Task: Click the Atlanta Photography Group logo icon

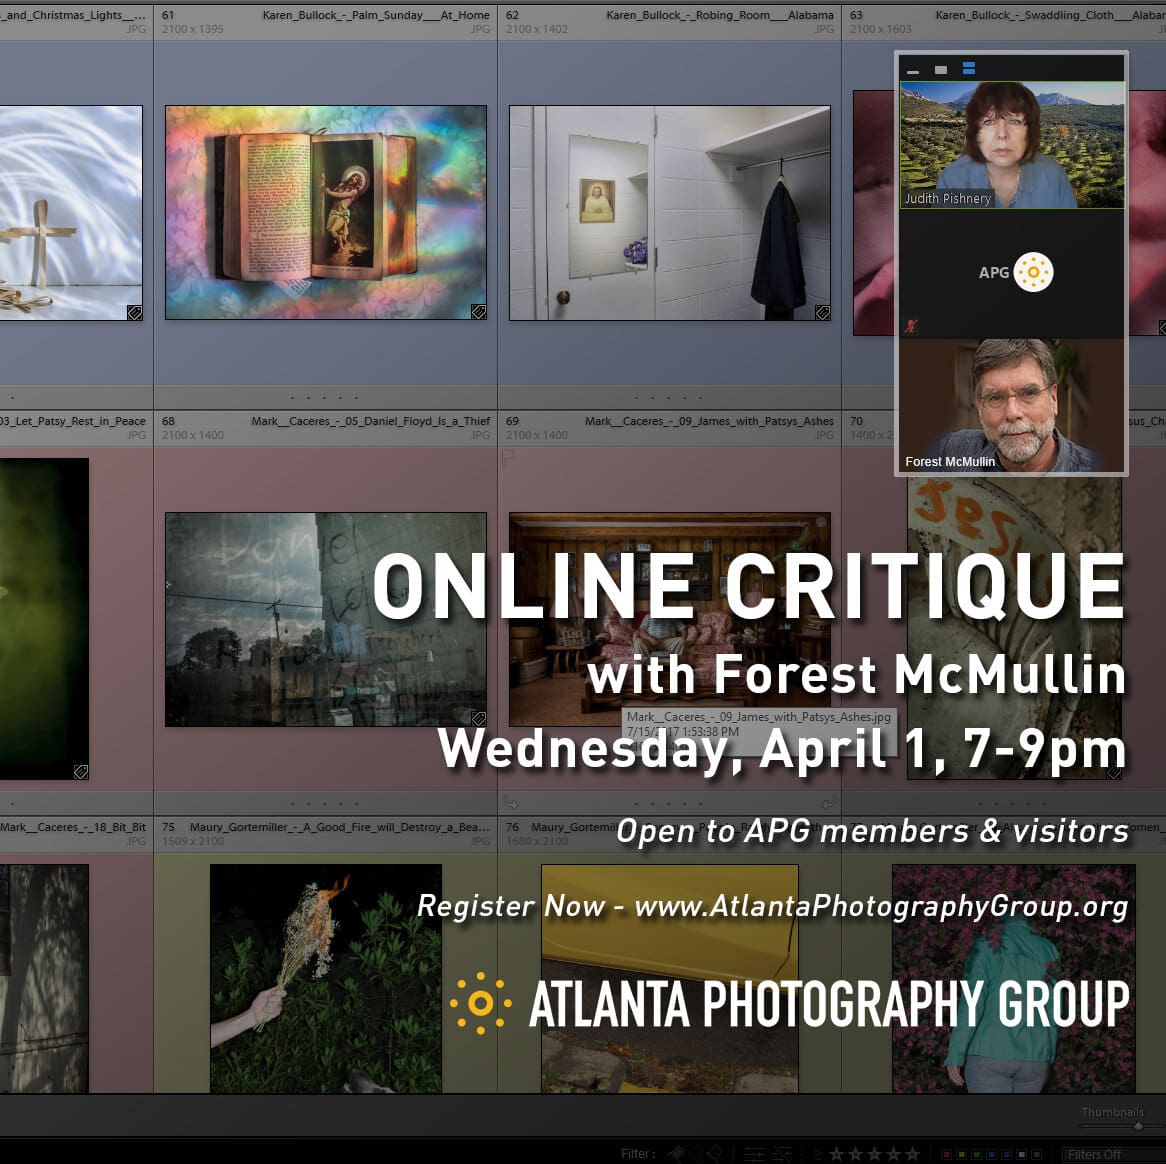Action: tap(480, 1003)
